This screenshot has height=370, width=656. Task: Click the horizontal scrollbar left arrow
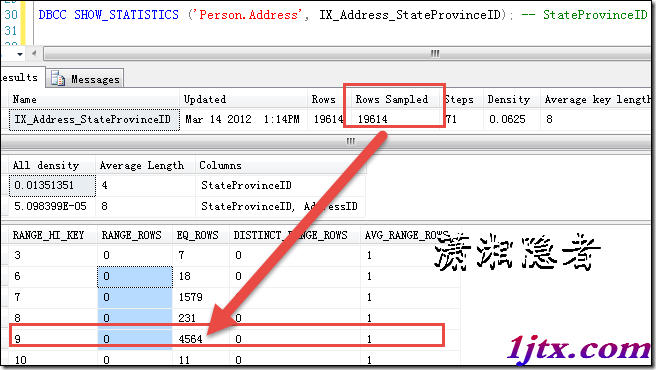click(x=34, y=54)
